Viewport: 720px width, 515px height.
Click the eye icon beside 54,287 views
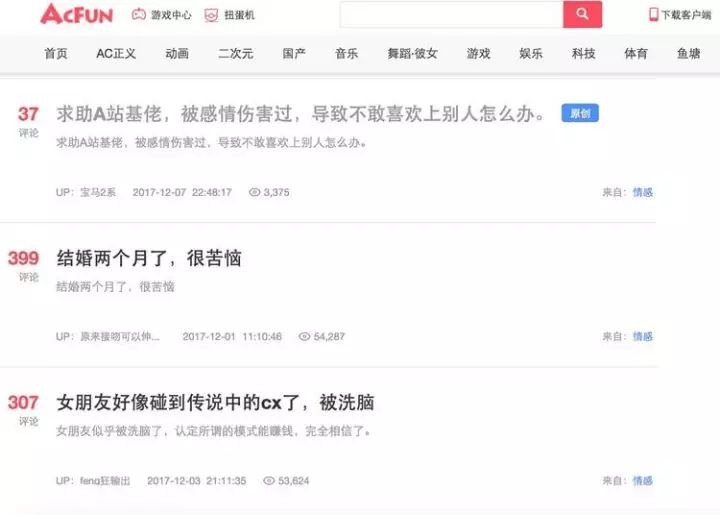[x=304, y=336]
